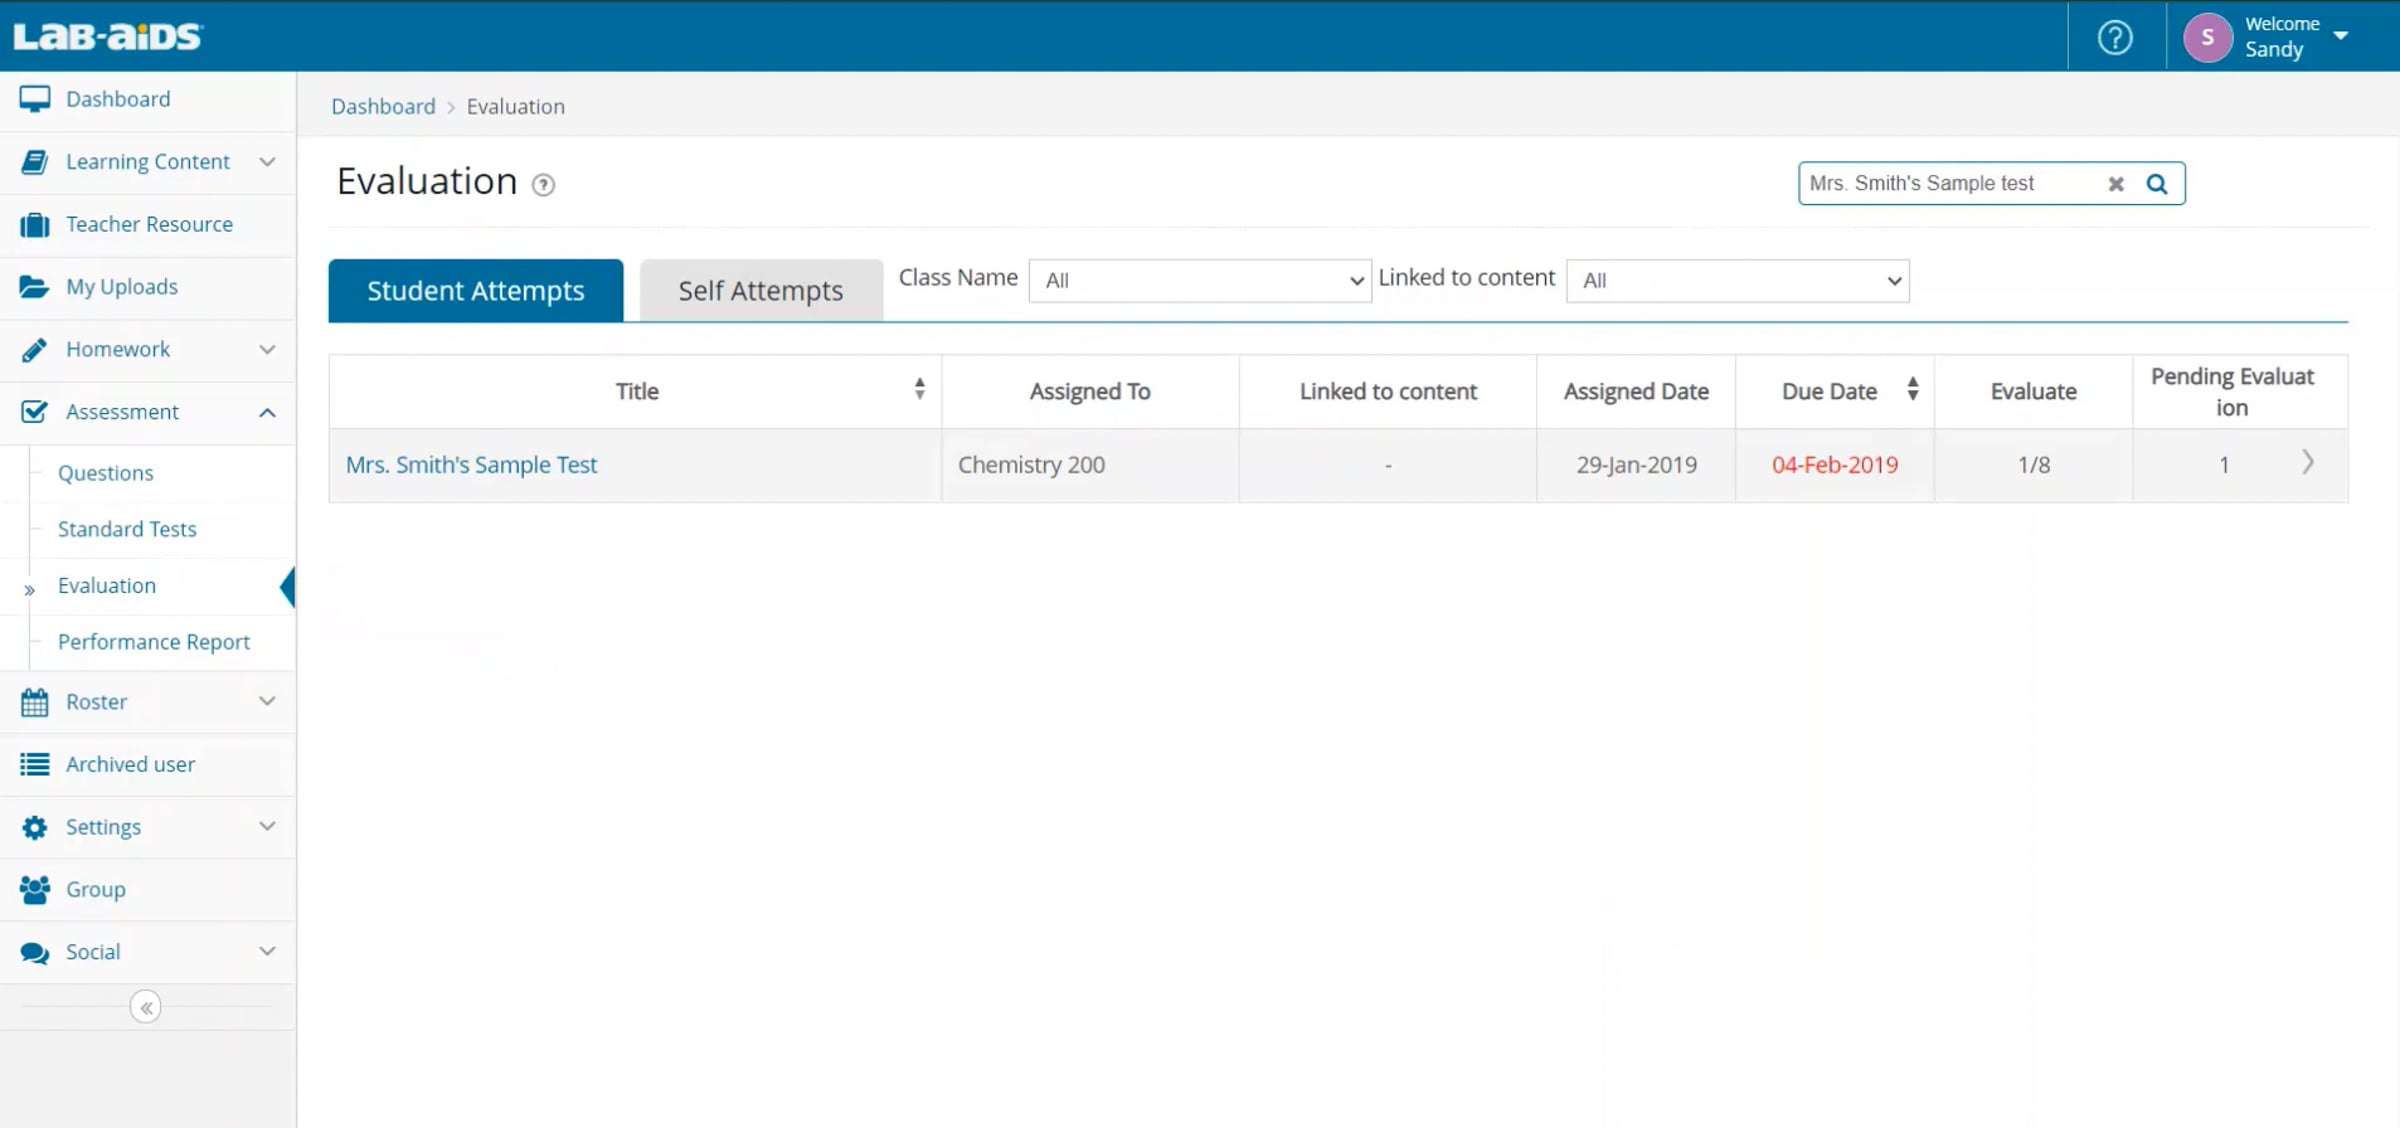Sort table by Title column arrows

[920, 389]
